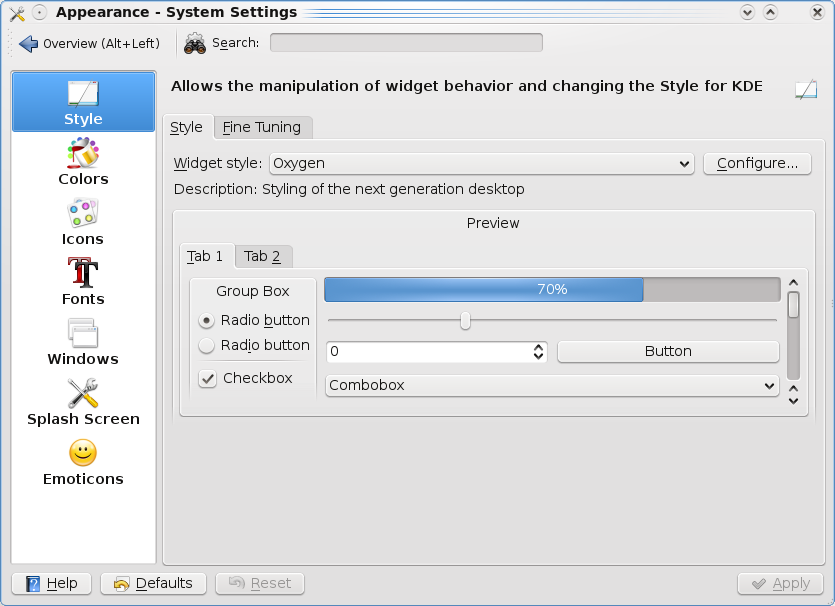This screenshot has height=606, width=835.
Task: Select the first Radio button in preview
Action: 207,321
